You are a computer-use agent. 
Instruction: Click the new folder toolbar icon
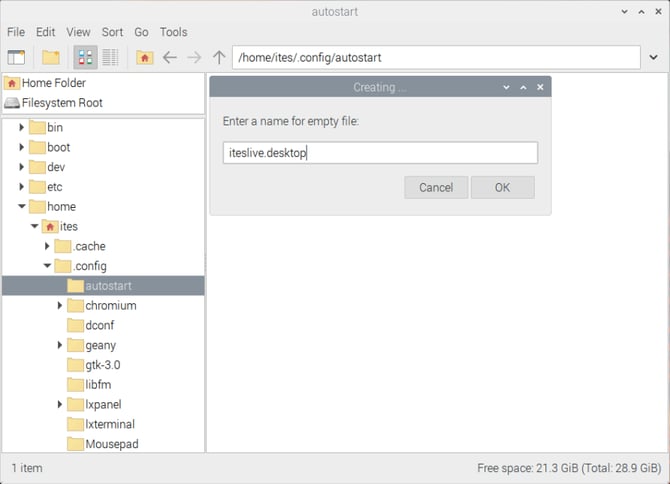point(50,58)
